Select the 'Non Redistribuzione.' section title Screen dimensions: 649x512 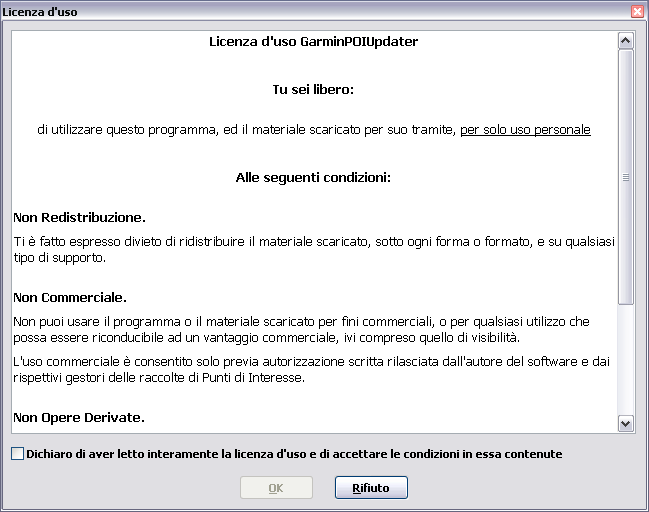point(79,217)
